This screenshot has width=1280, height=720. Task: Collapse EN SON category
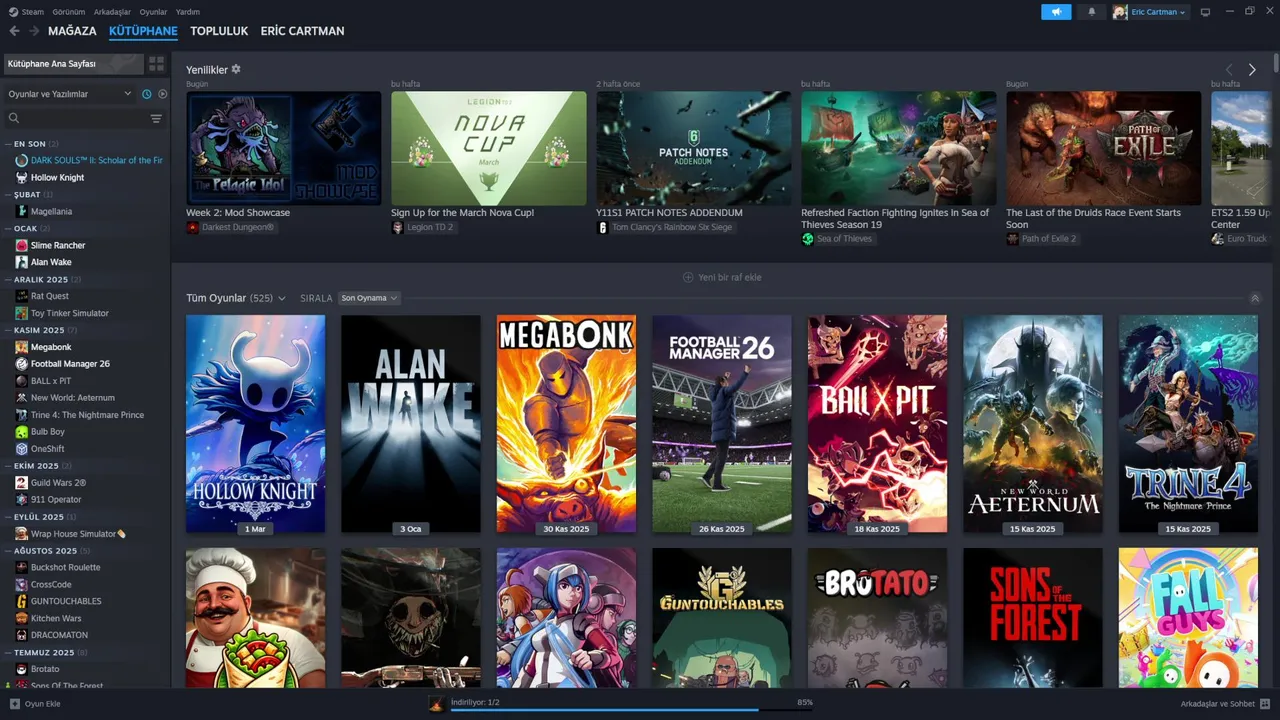pos(36,144)
